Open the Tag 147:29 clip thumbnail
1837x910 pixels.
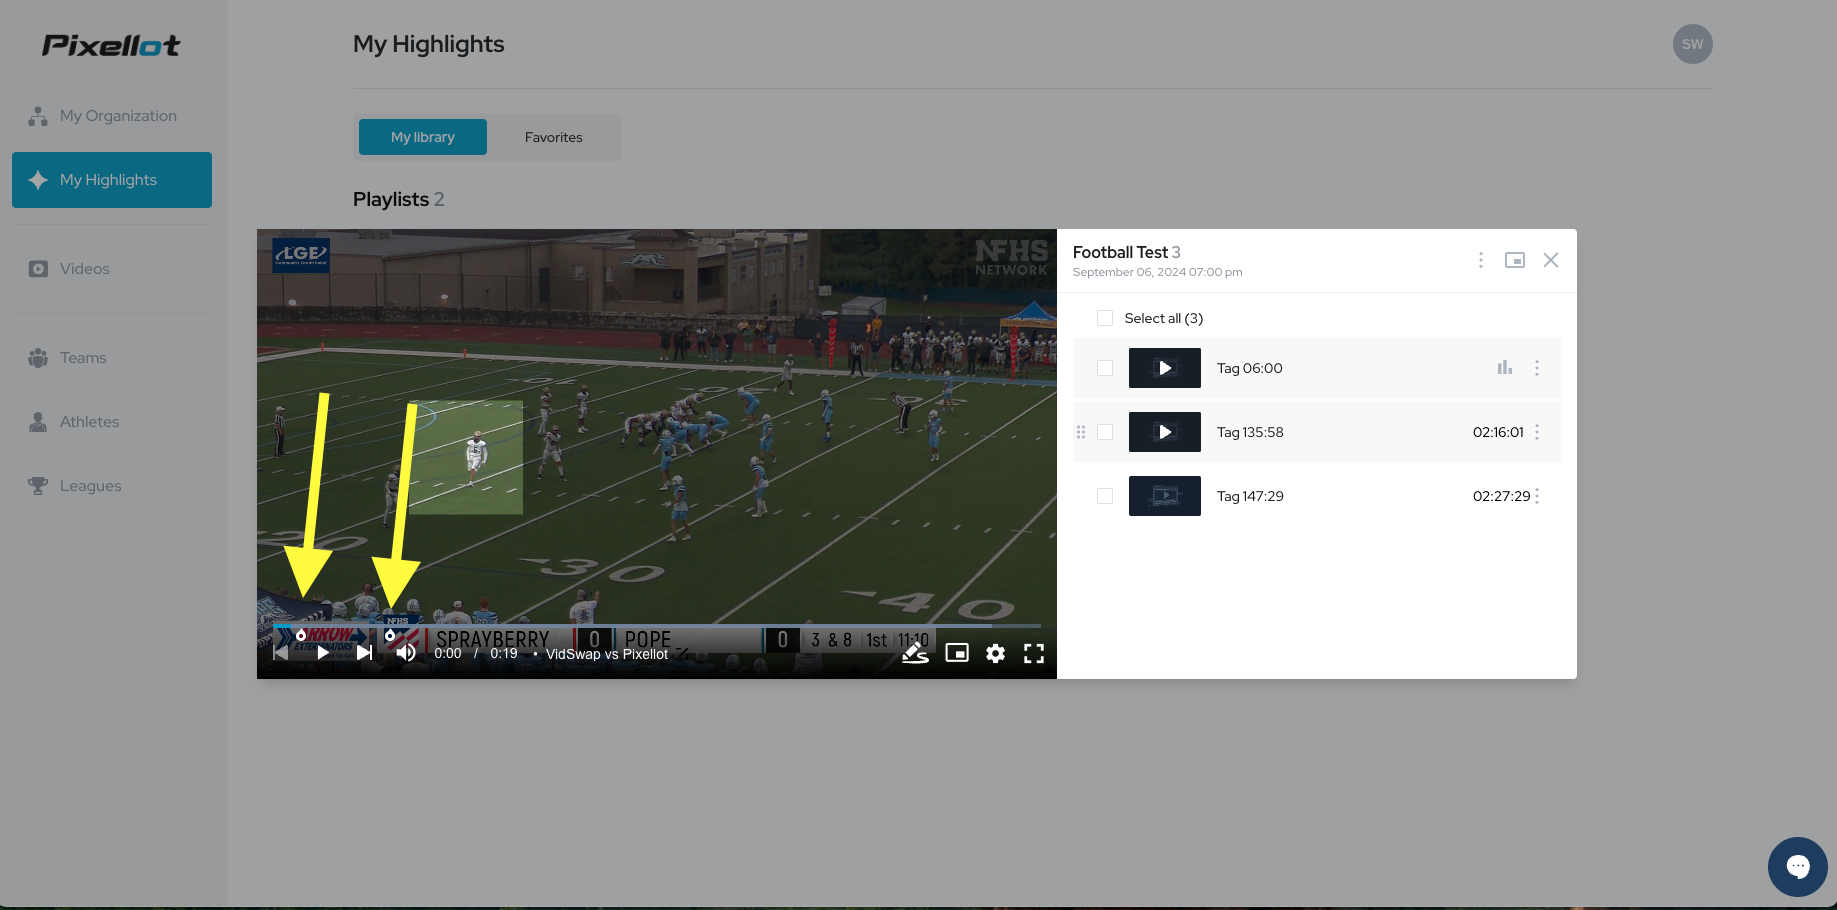click(1165, 496)
